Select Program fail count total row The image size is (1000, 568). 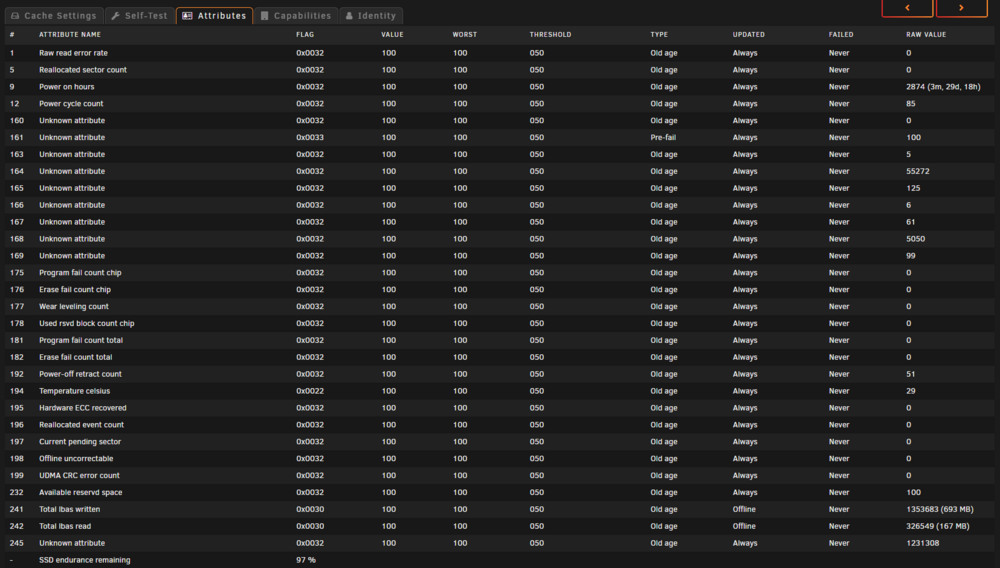500,340
